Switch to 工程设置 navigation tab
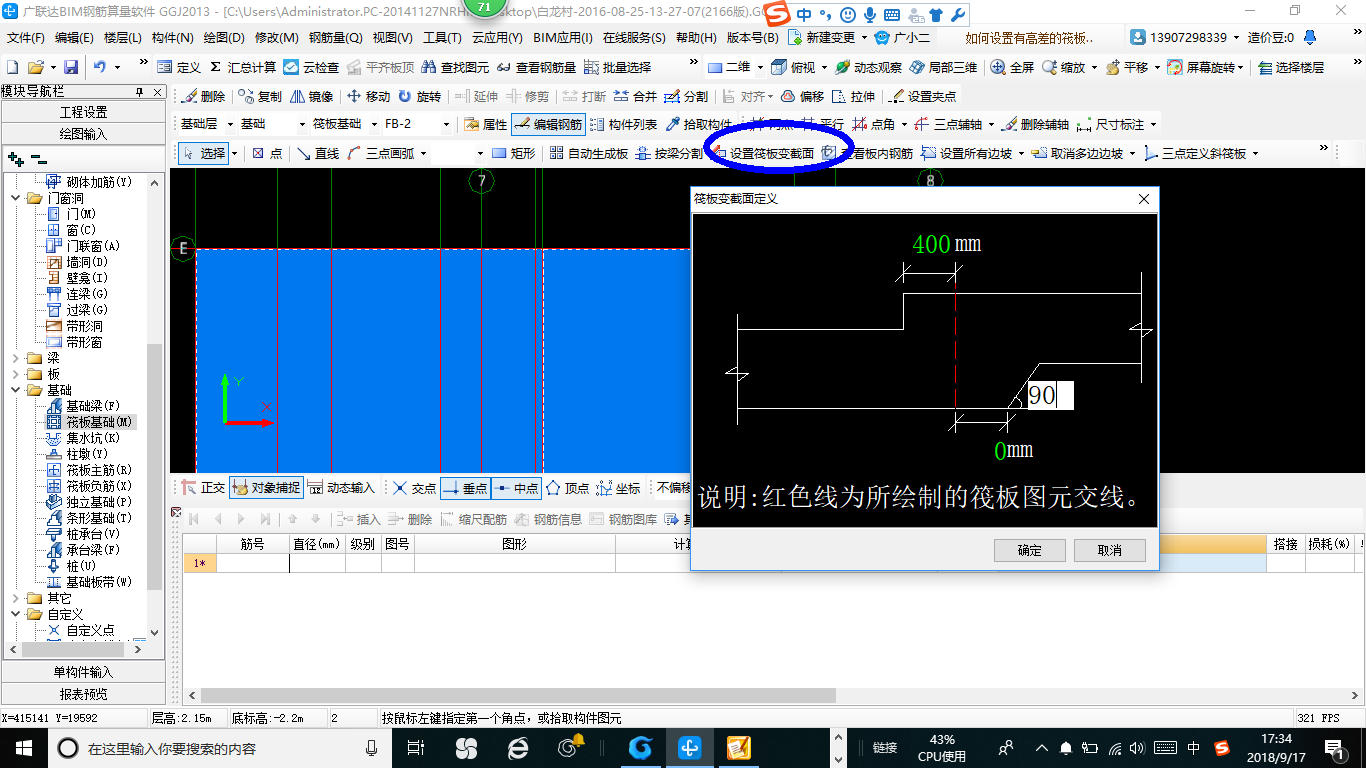The image size is (1366, 768). [83, 112]
